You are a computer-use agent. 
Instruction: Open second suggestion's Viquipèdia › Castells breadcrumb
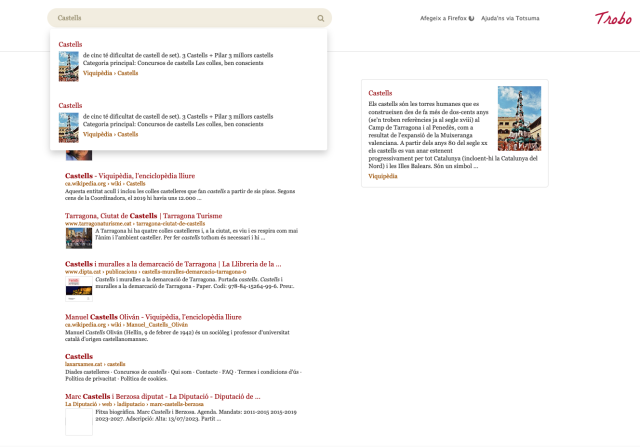(x=110, y=134)
